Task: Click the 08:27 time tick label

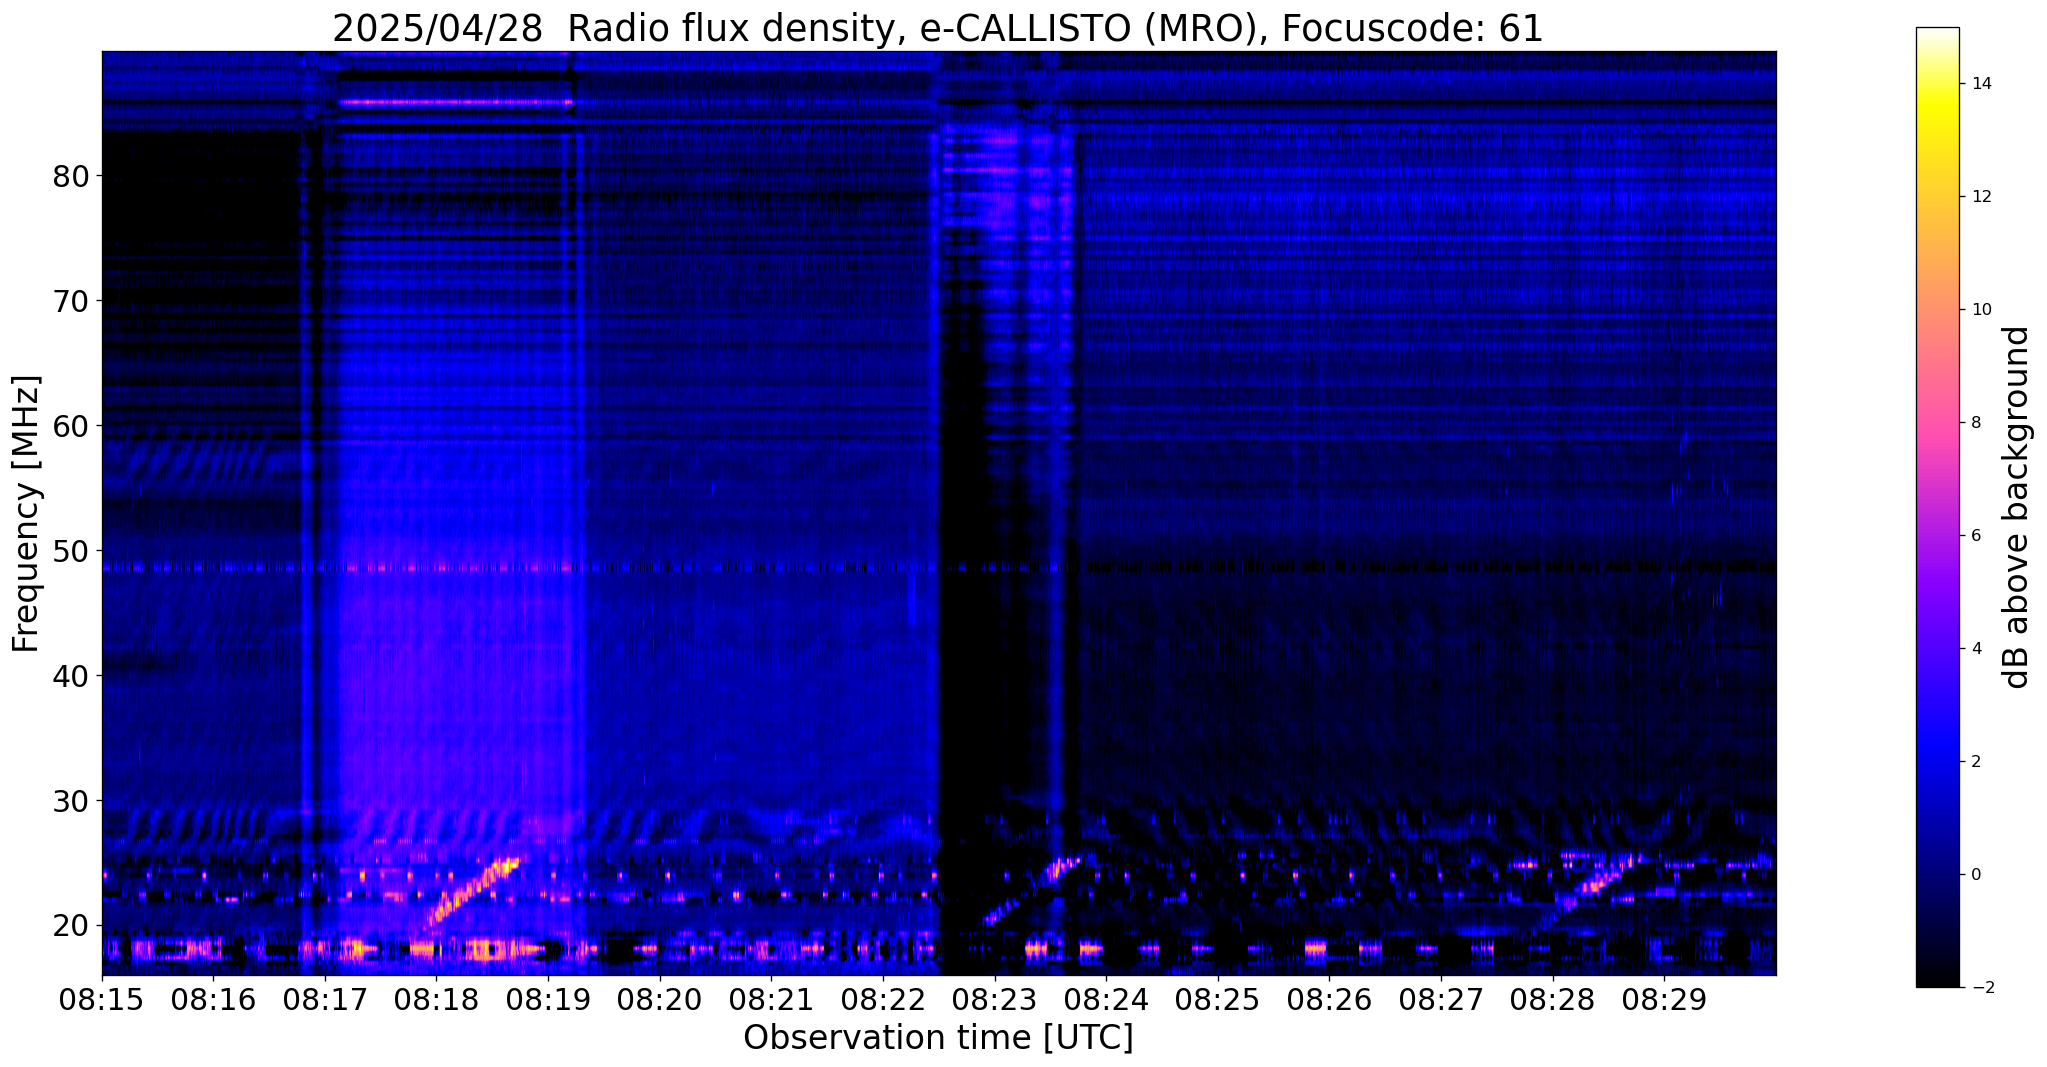Action: click(1441, 999)
